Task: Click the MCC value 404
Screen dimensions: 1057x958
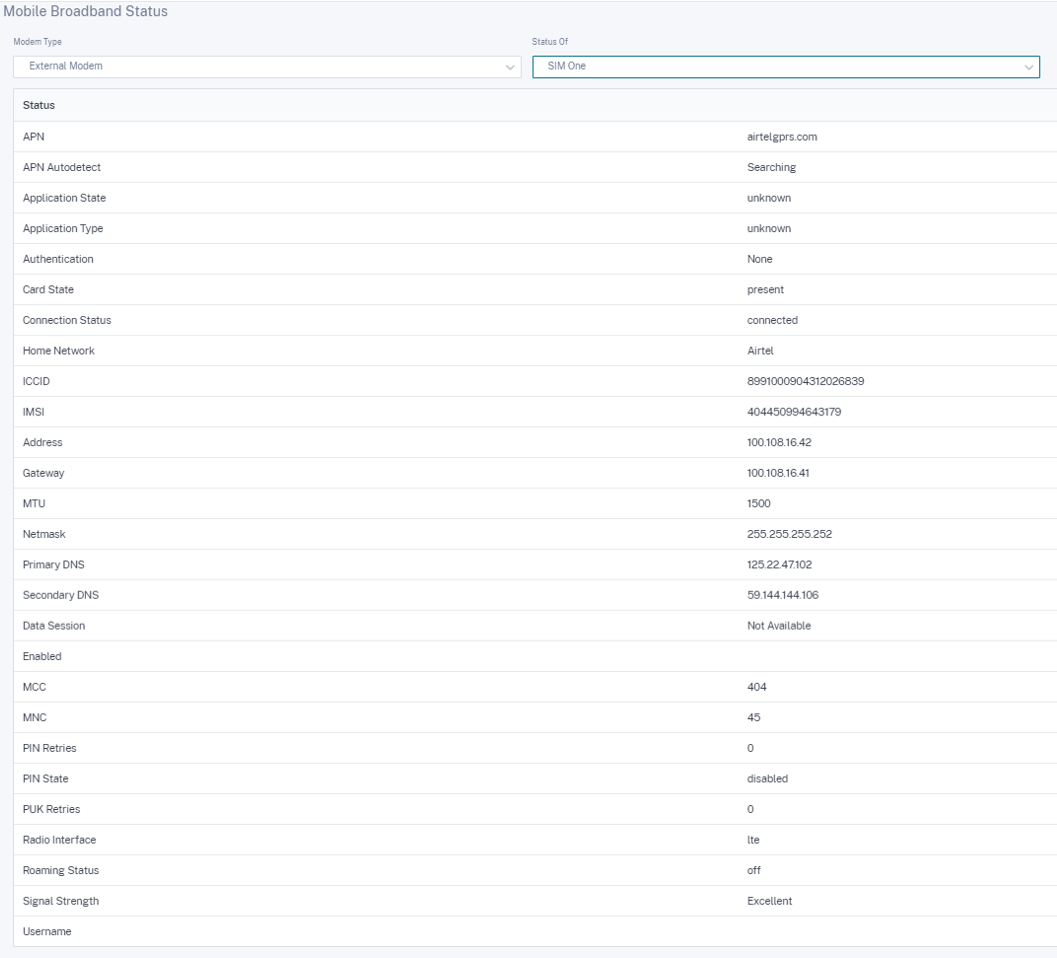Action: click(756, 687)
